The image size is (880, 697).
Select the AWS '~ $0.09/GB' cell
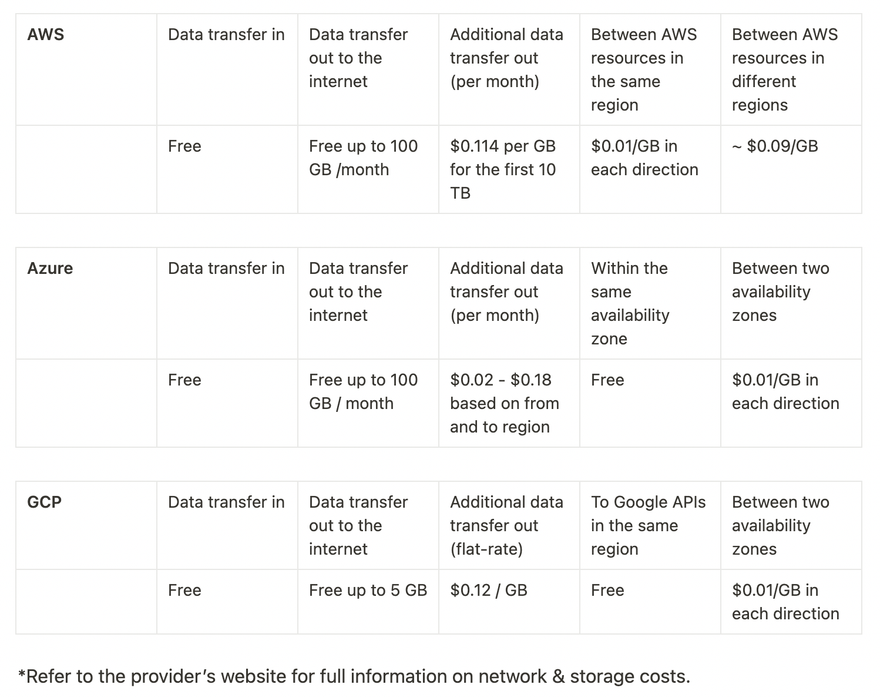click(x=791, y=169)
